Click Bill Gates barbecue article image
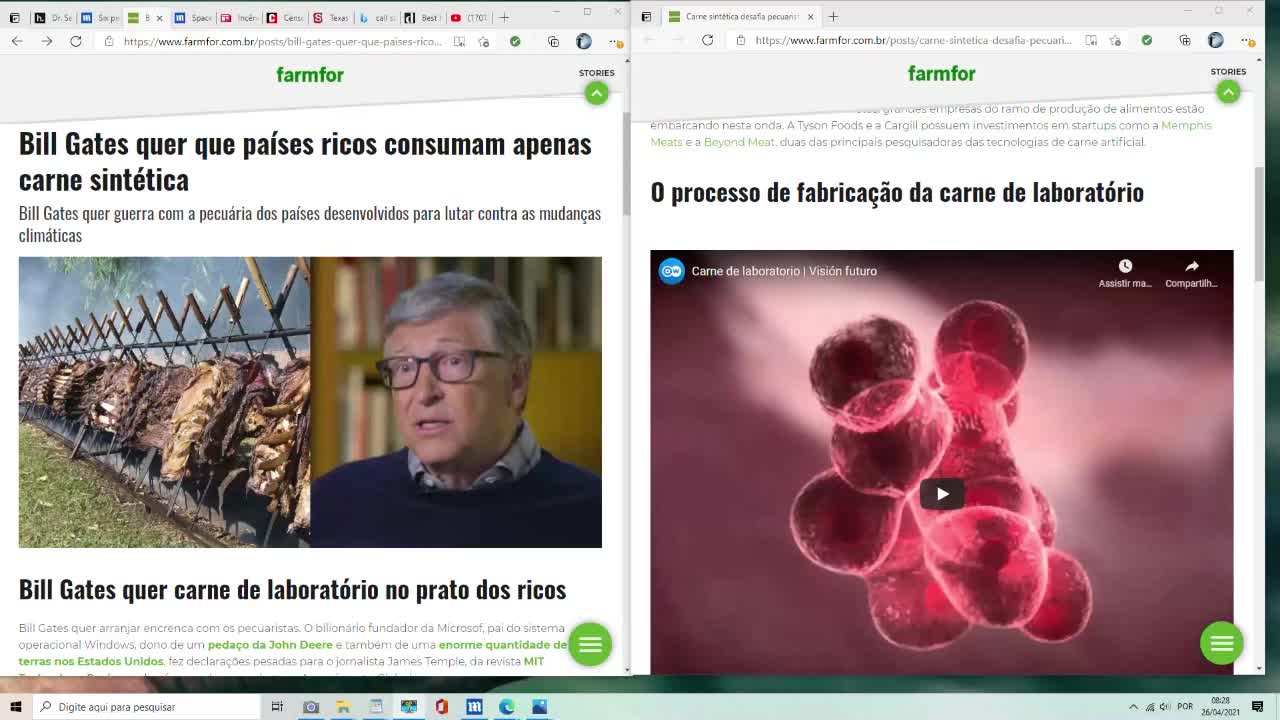Viewport: 1280px width, 720px height. [310, 402]
